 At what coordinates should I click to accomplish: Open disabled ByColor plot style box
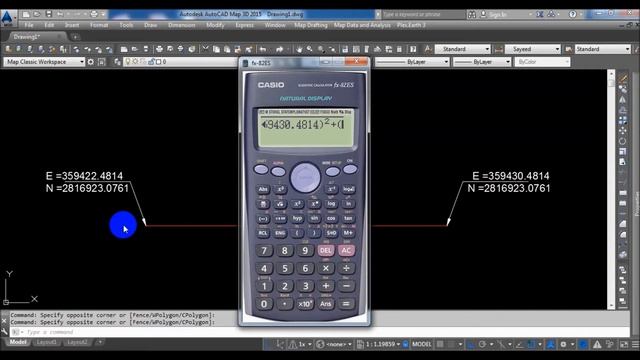(542, 62)
